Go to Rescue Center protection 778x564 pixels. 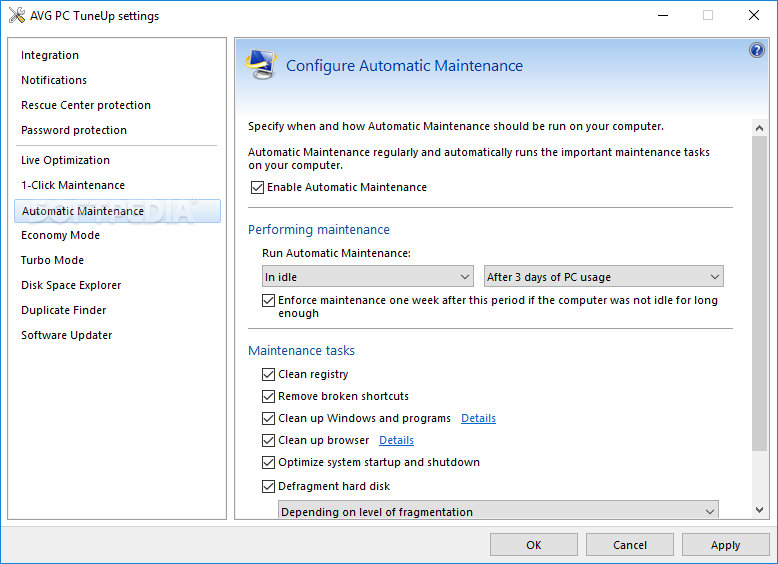pos(86,105)
